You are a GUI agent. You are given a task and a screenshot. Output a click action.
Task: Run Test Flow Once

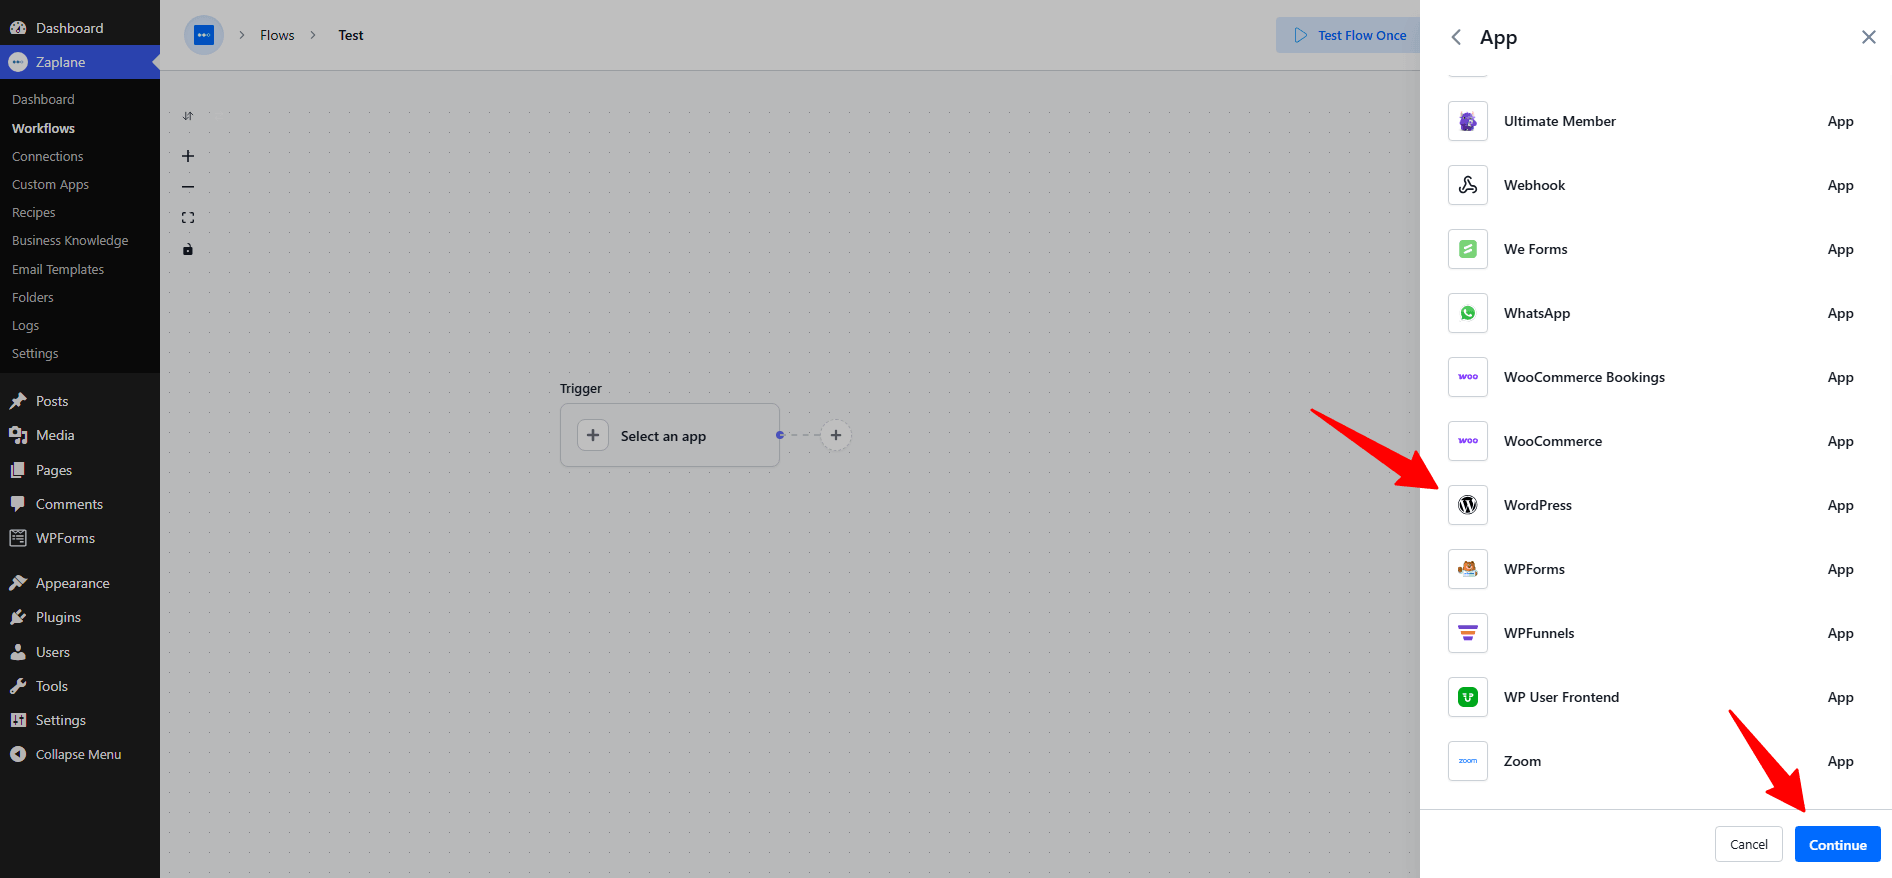(x=1348, y=35)
